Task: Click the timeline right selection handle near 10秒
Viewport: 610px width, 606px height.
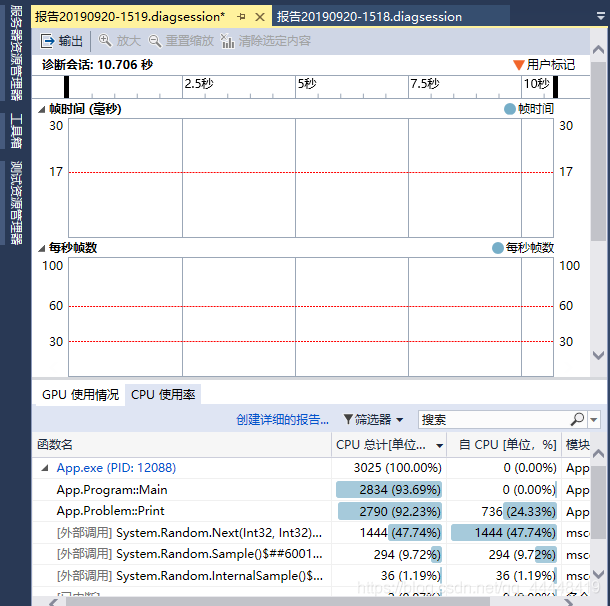Action: click(556, 87)
